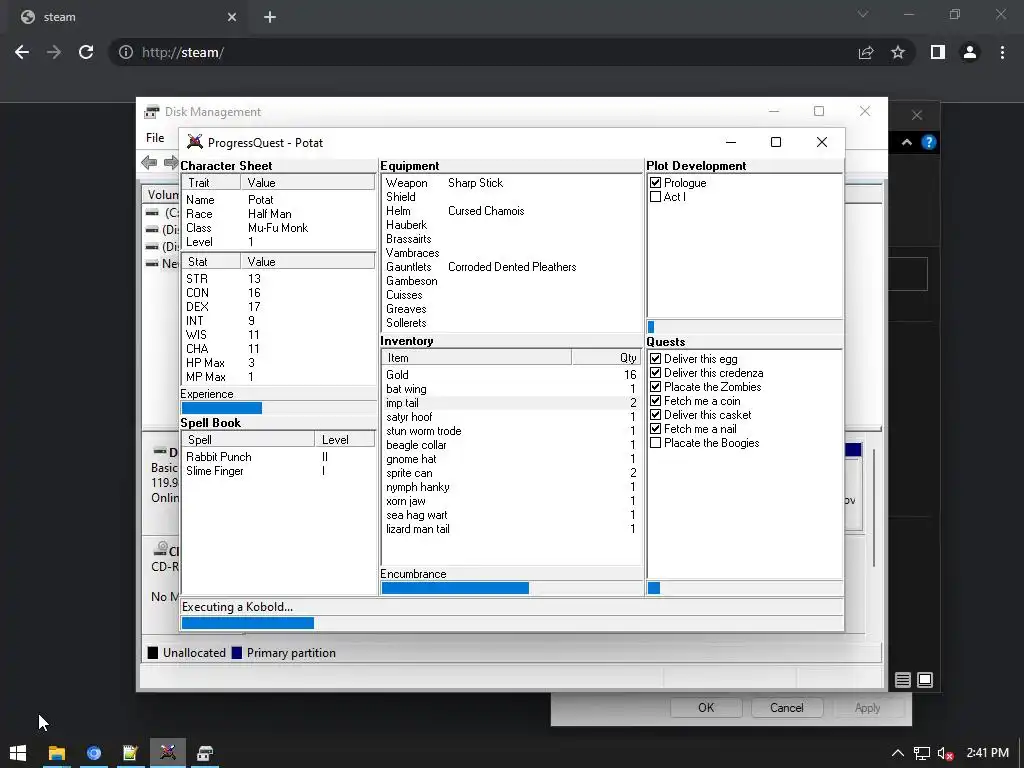Image resolution: width=1024 pixels, height=768 pixels.
Task: Click the Qty column header in Inventory
Action: point(606,358)
